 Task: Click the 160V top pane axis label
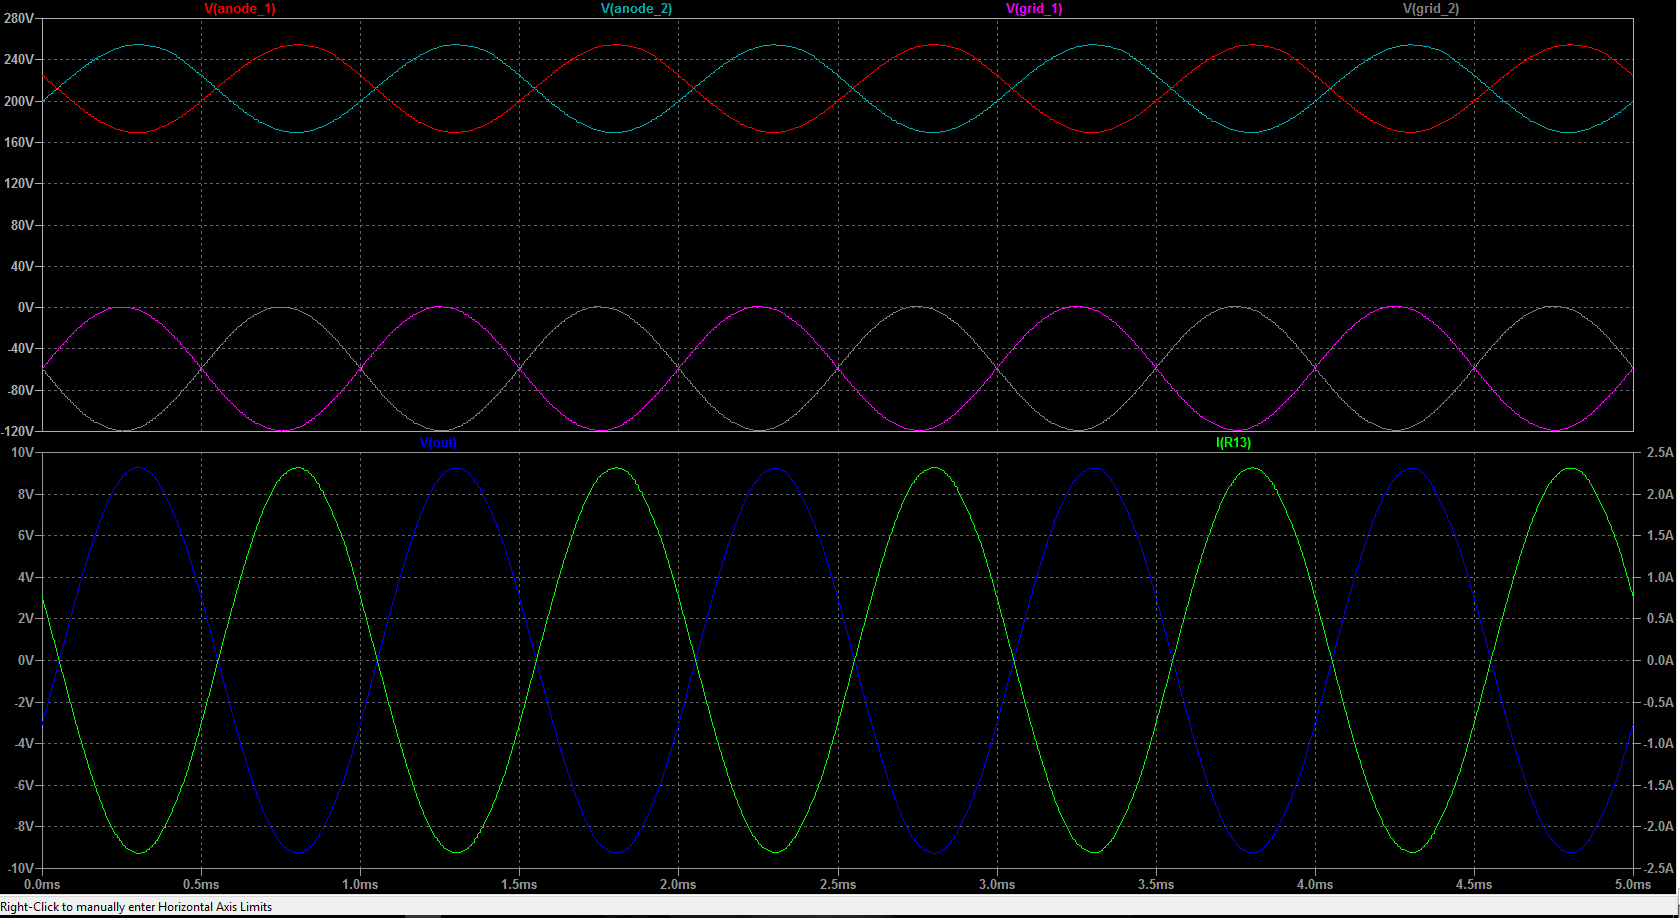[19, 142]
